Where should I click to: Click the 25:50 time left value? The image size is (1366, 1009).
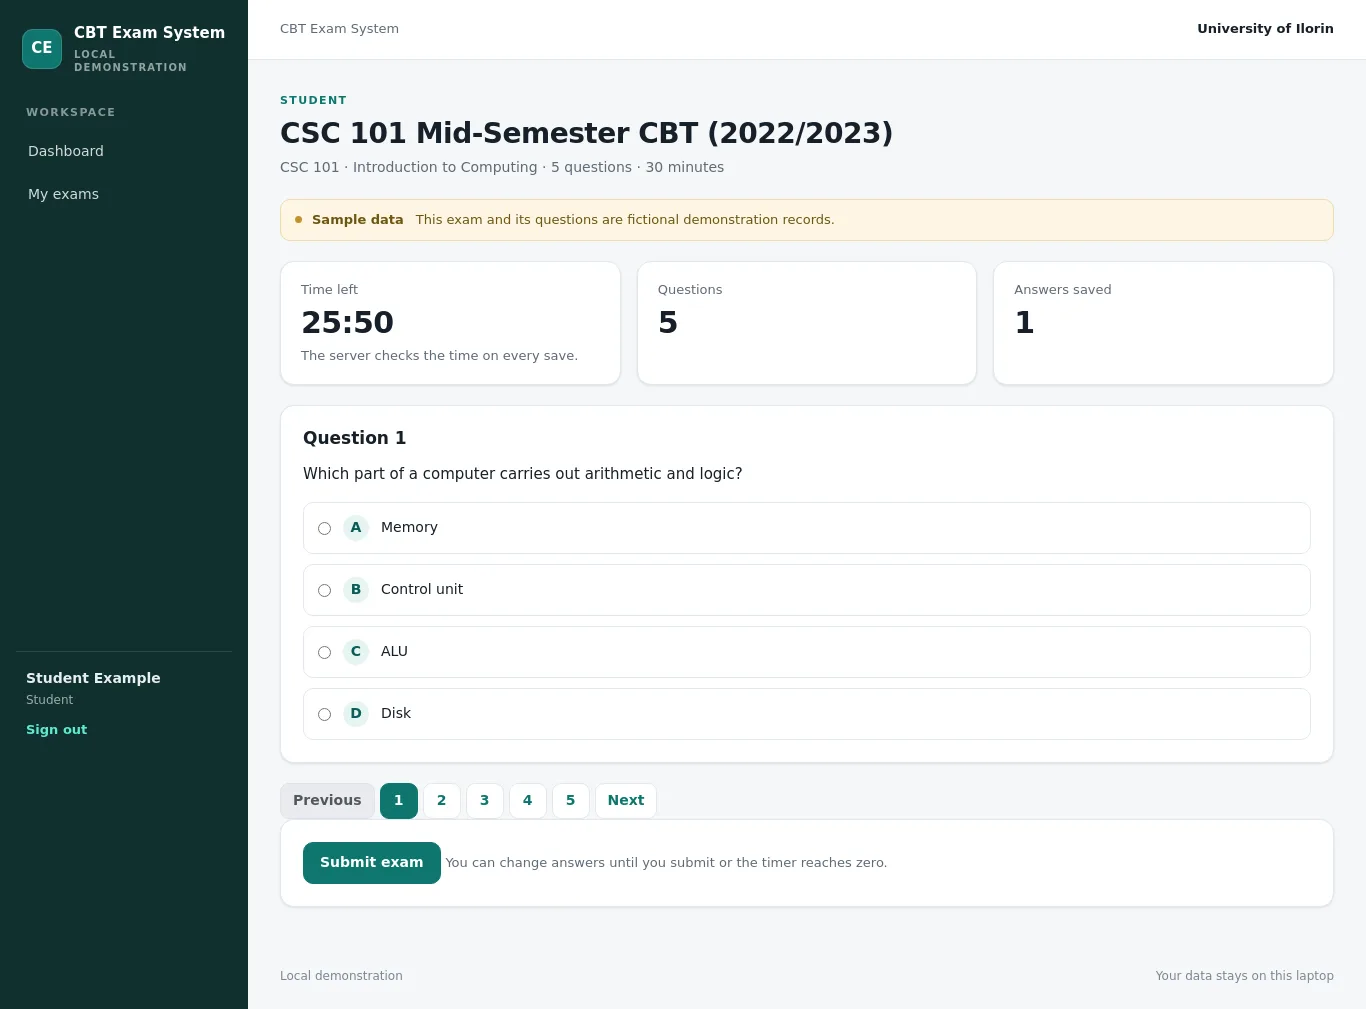[x=348, y=323]
